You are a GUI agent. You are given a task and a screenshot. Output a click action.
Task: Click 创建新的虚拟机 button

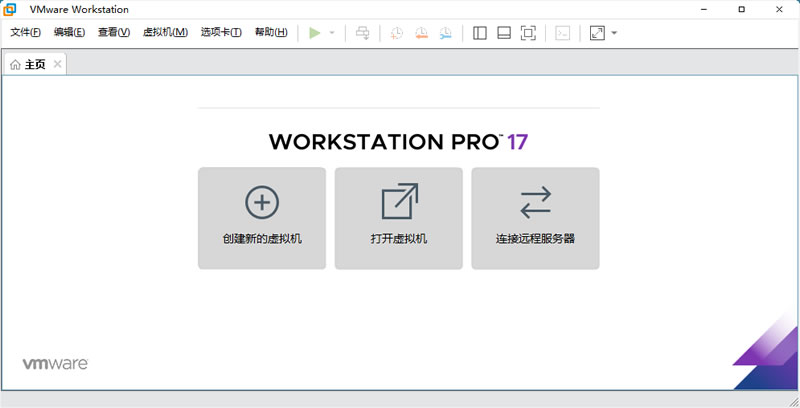pos(262,218)
